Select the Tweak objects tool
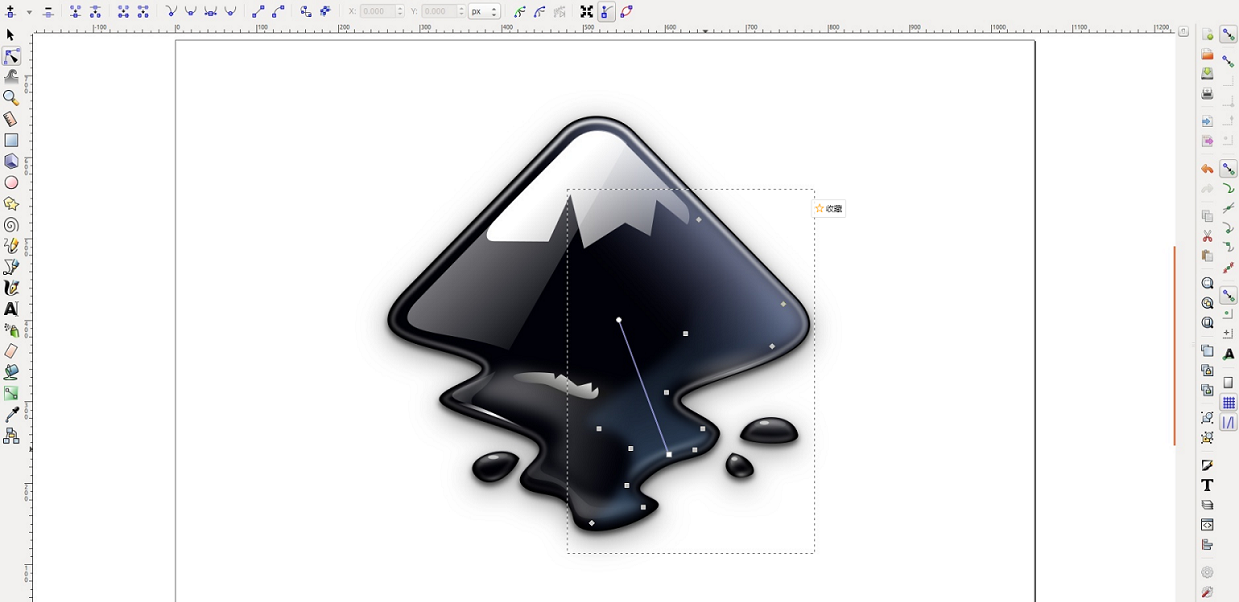This screenshot has height=602, width=1239. (11, 77)
